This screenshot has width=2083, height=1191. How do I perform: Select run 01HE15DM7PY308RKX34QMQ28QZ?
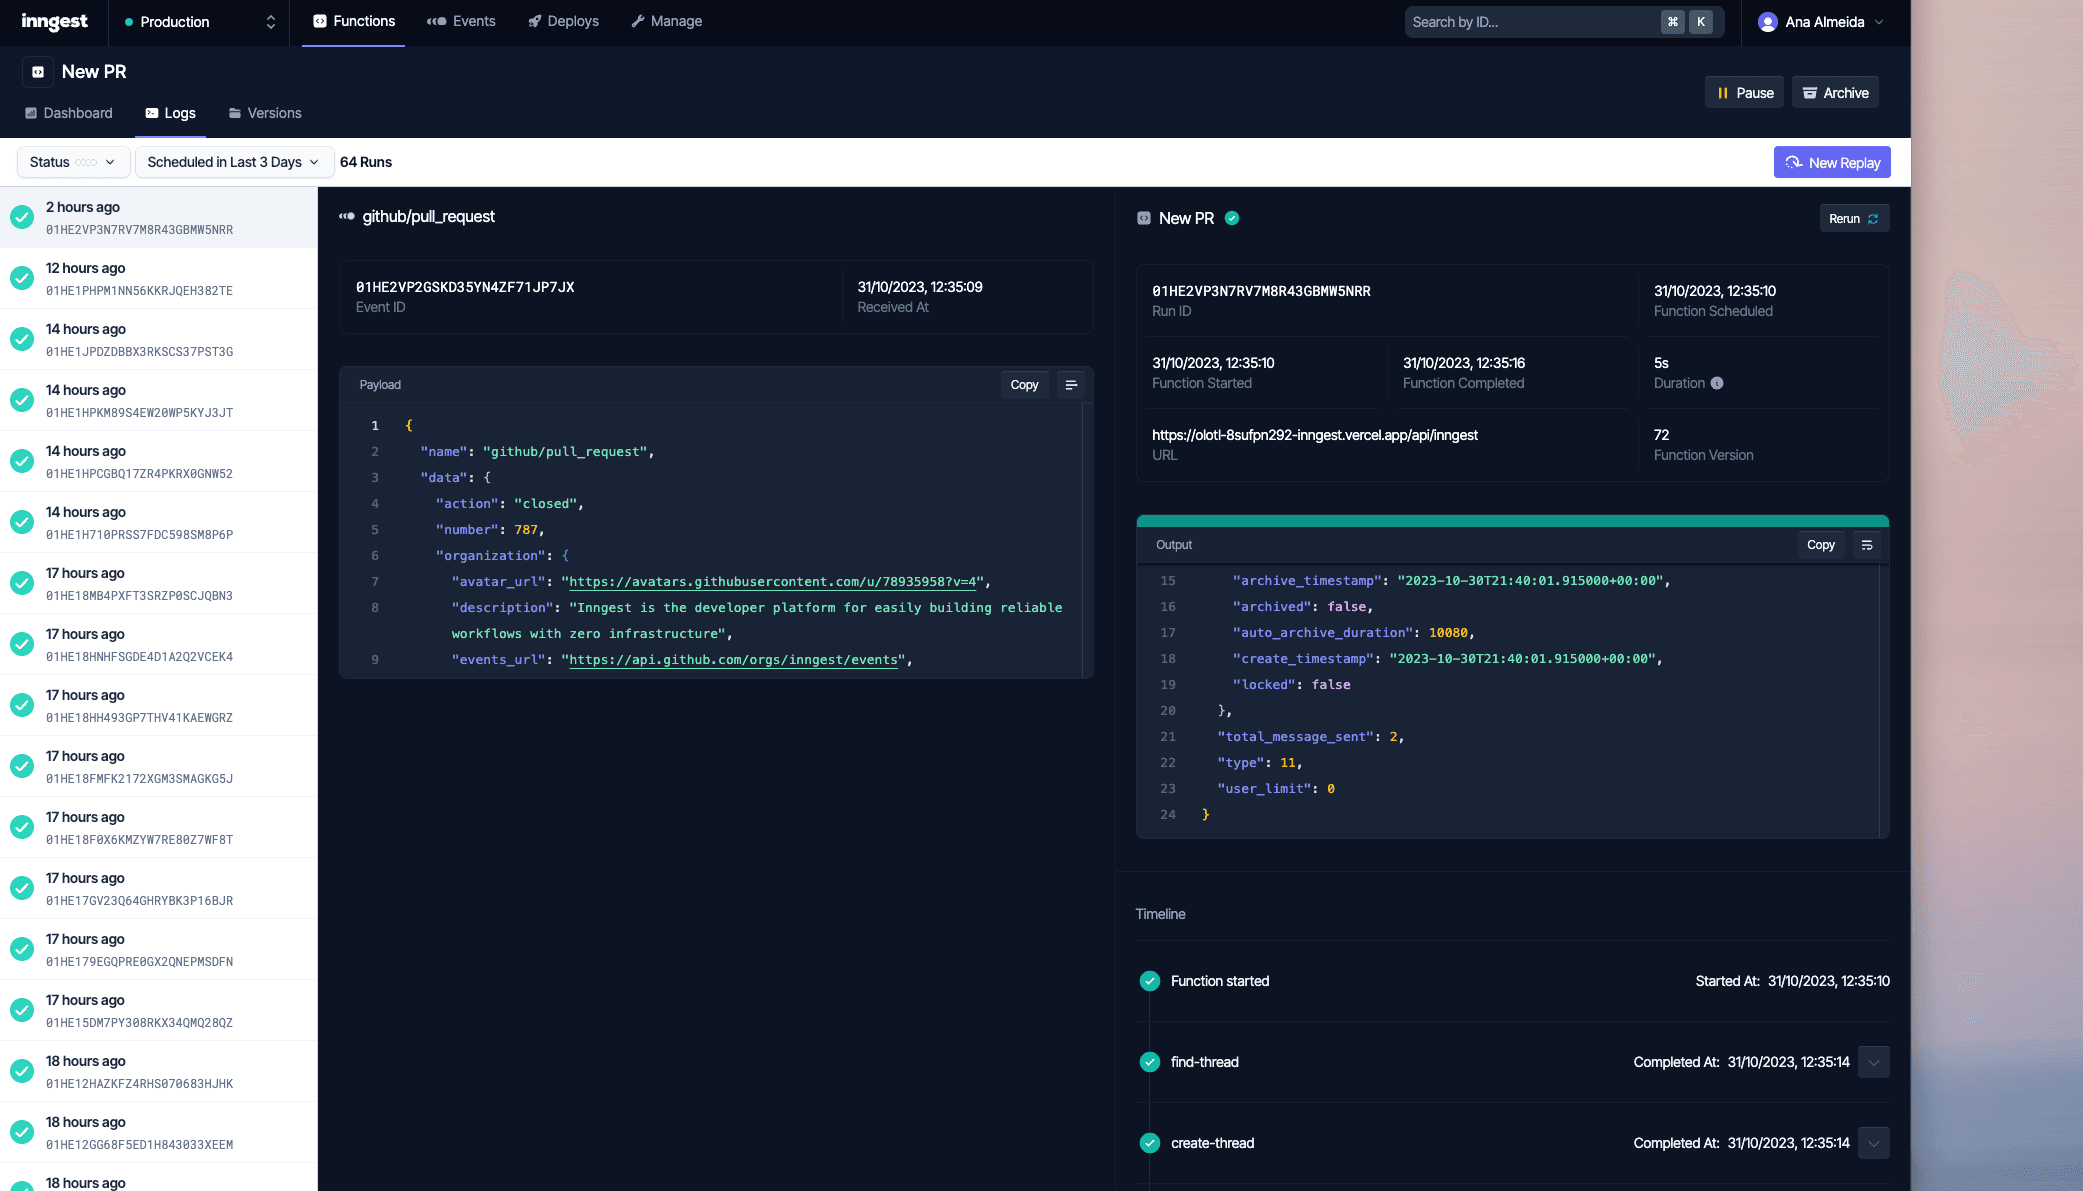(x=159, y=1011)
